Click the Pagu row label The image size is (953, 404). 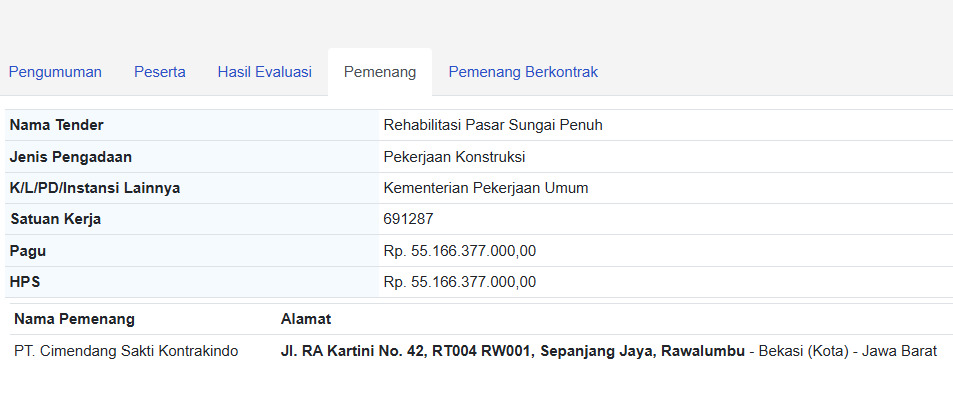coord(28,251)
